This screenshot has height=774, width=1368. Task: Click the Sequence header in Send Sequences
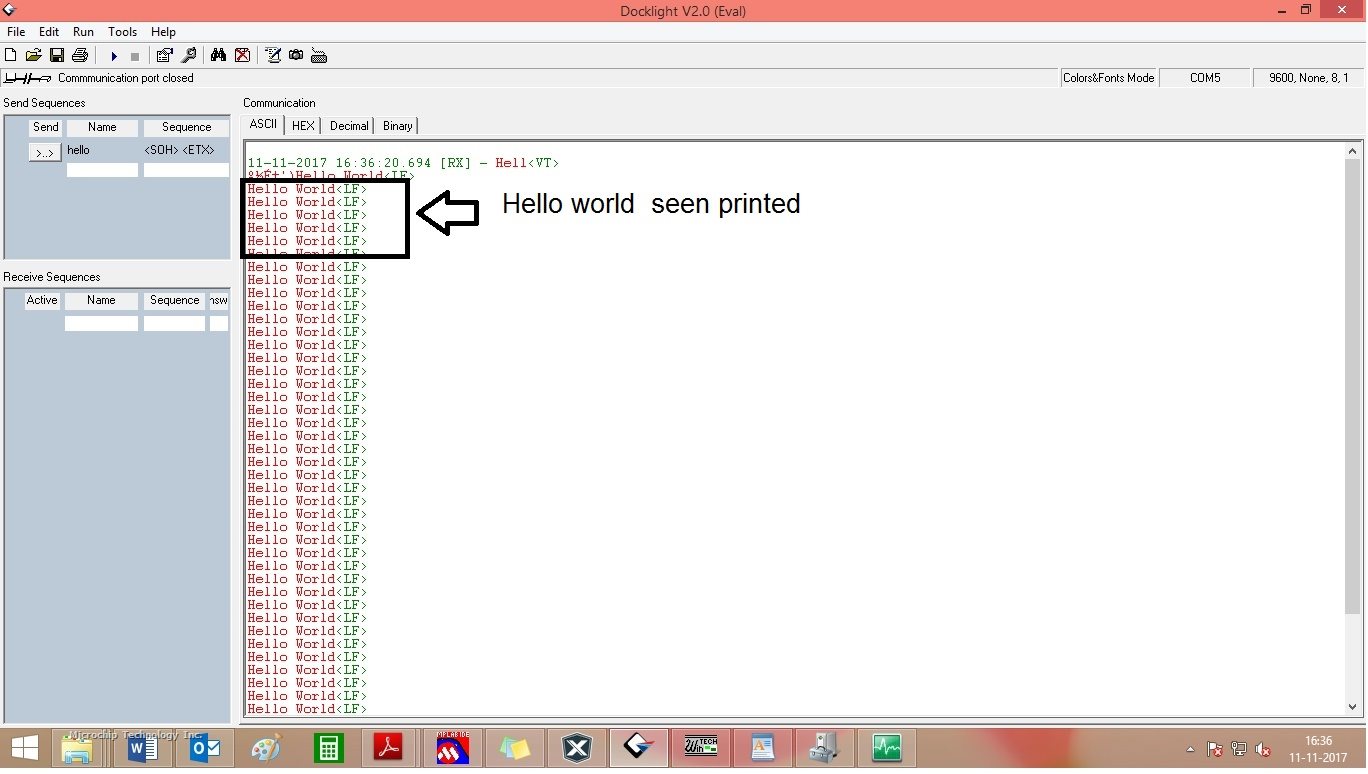186,127
